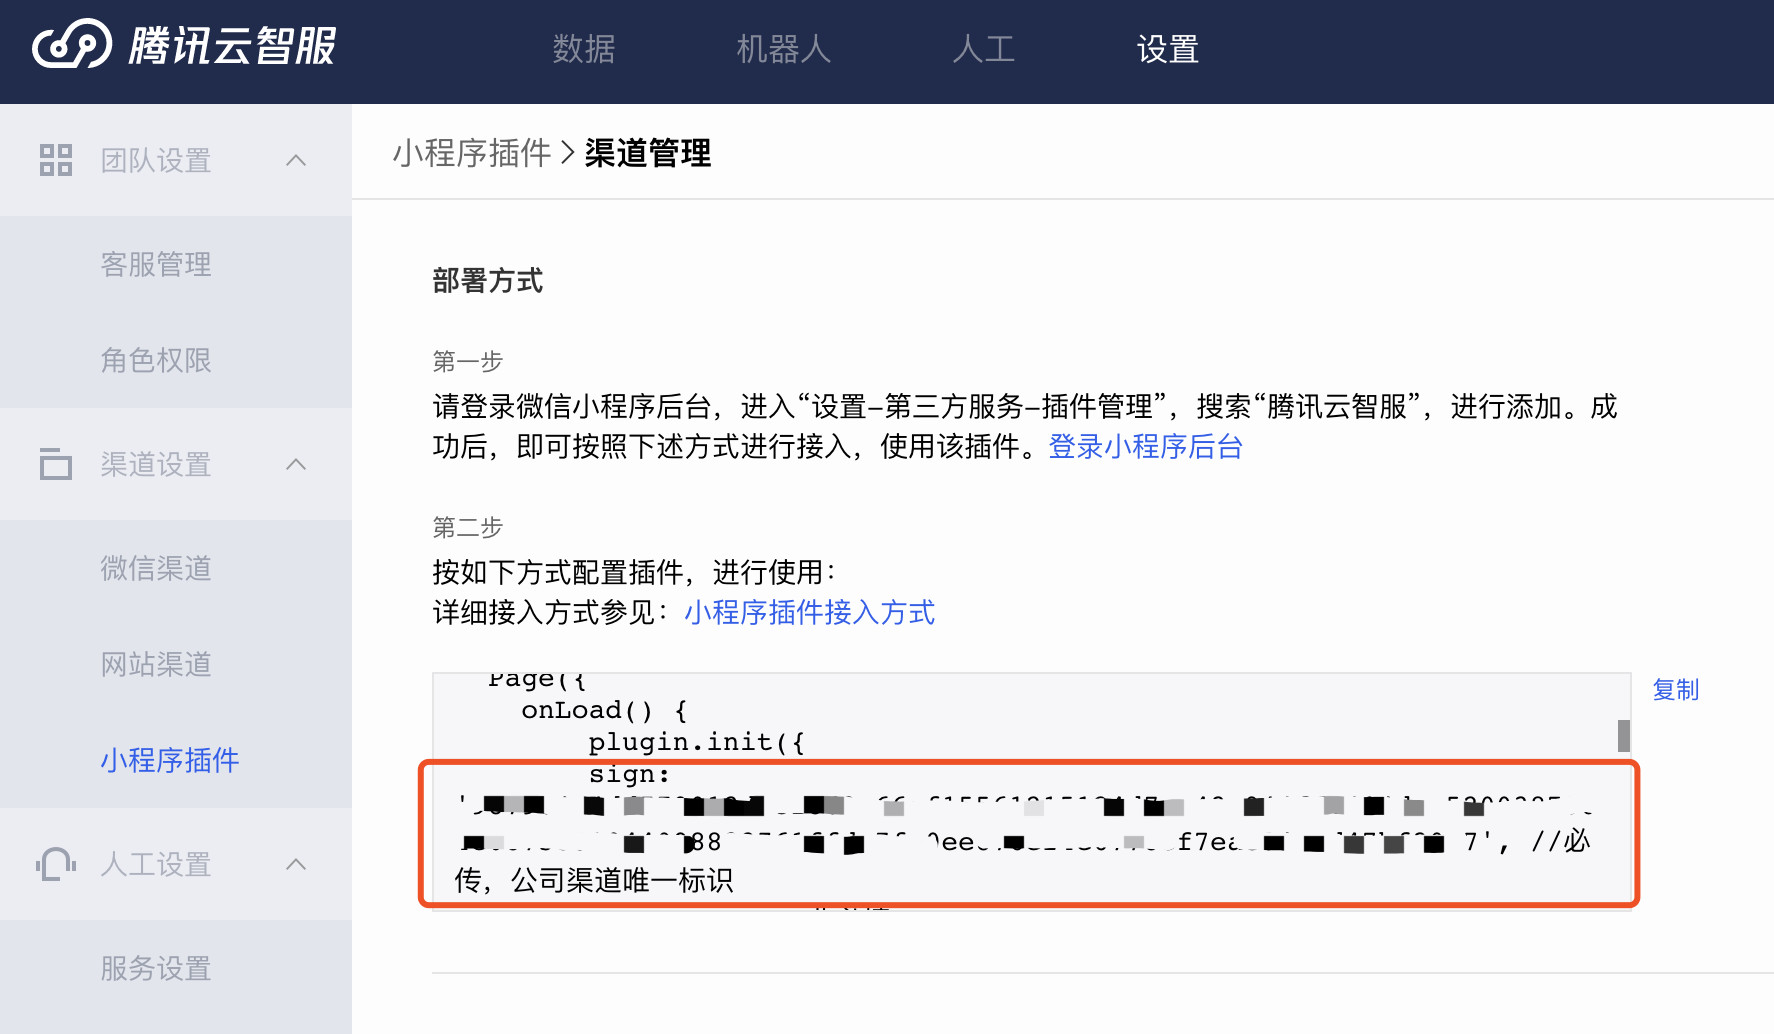Select 小程序插件 in the sidebar
This screenshot has width=1774, height=1034.
click(170, 760)
